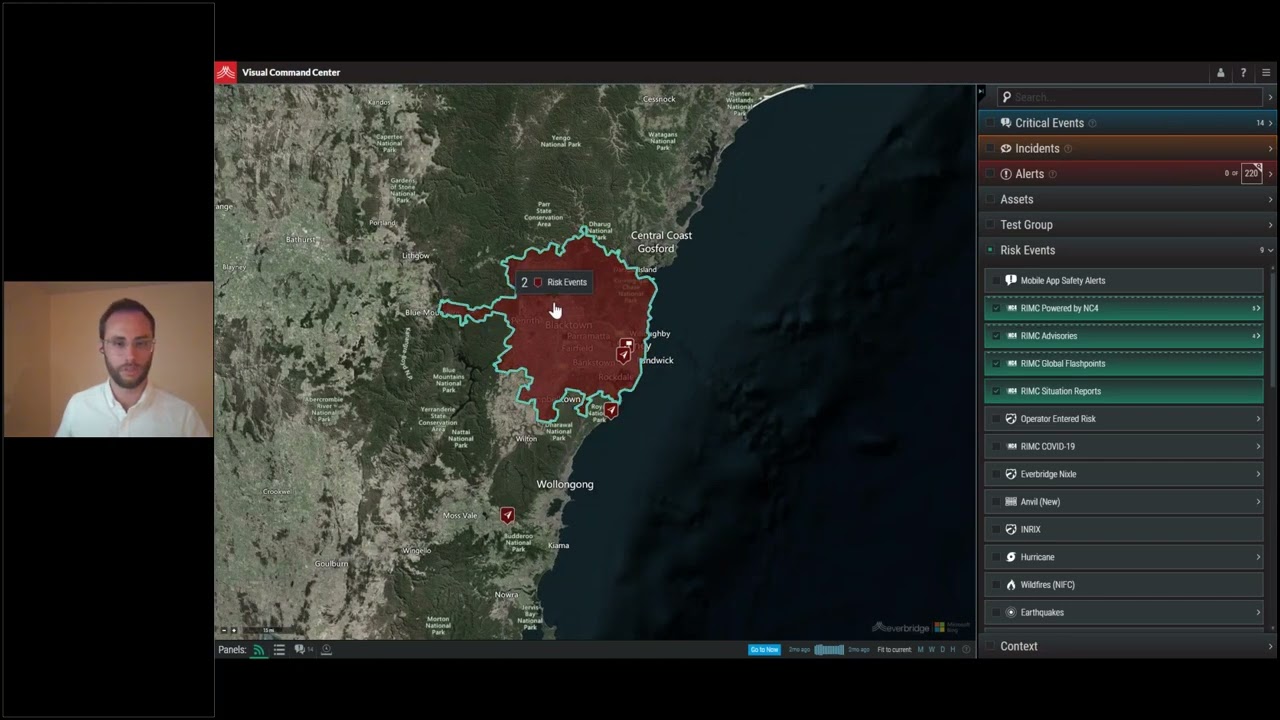
Task: Expand the Alerts section arrow
Action: point(1271,174)
